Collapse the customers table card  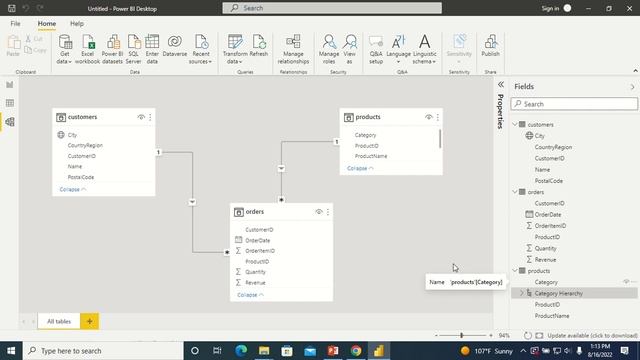73,189
